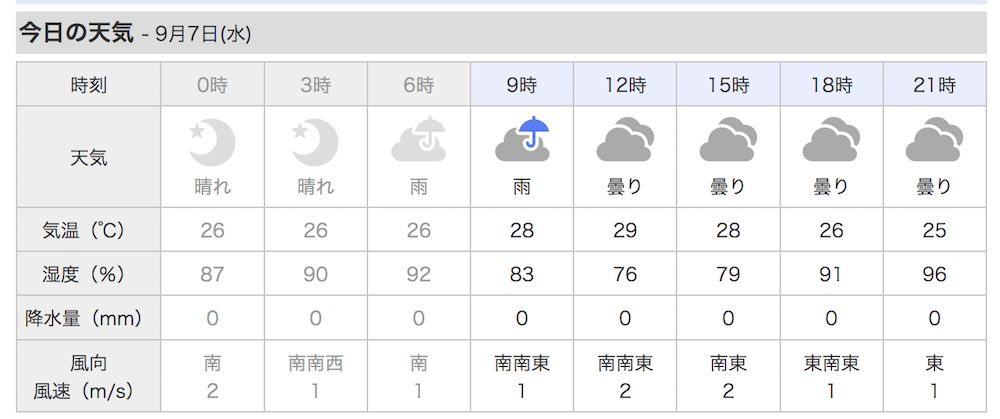Click the cloudy icon for 18時
Screen dimensions: 1000x419
point(831,139)
